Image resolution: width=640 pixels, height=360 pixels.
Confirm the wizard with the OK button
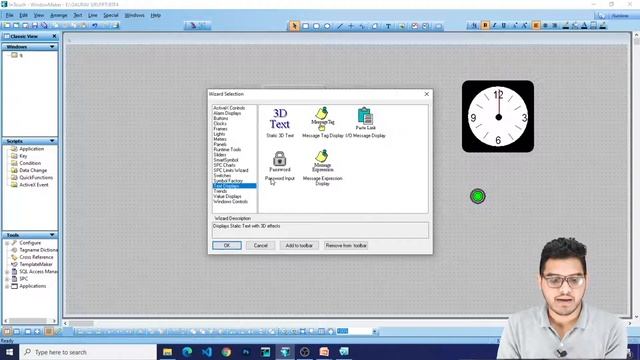227,245
